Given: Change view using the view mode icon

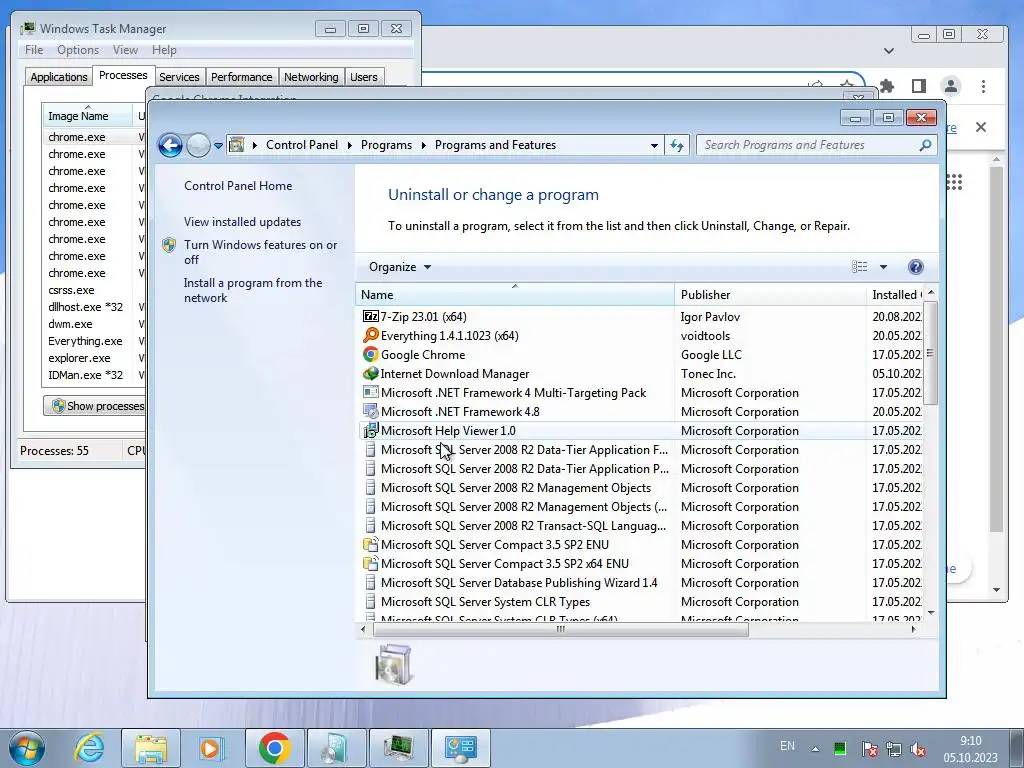Looking at the screenshot, I should click(x=859, y=266).
